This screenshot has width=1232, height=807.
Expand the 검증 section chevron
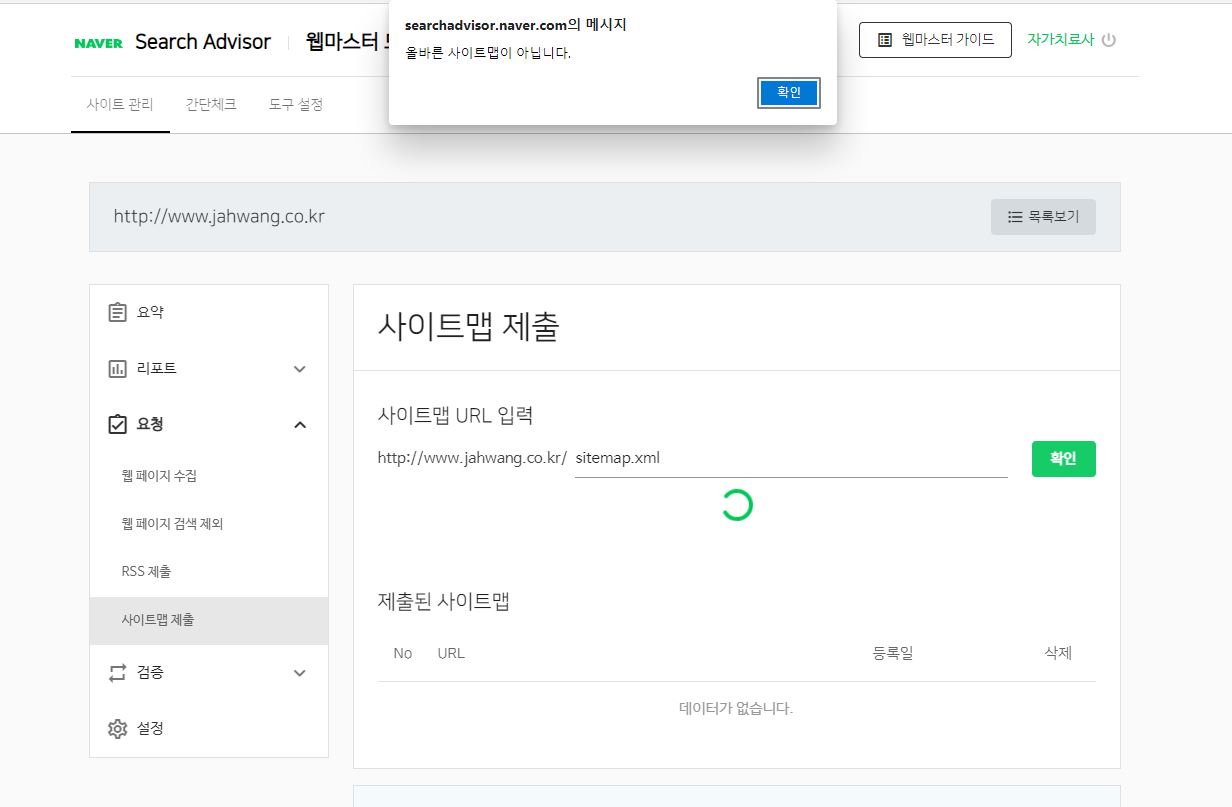coord(299,673)
